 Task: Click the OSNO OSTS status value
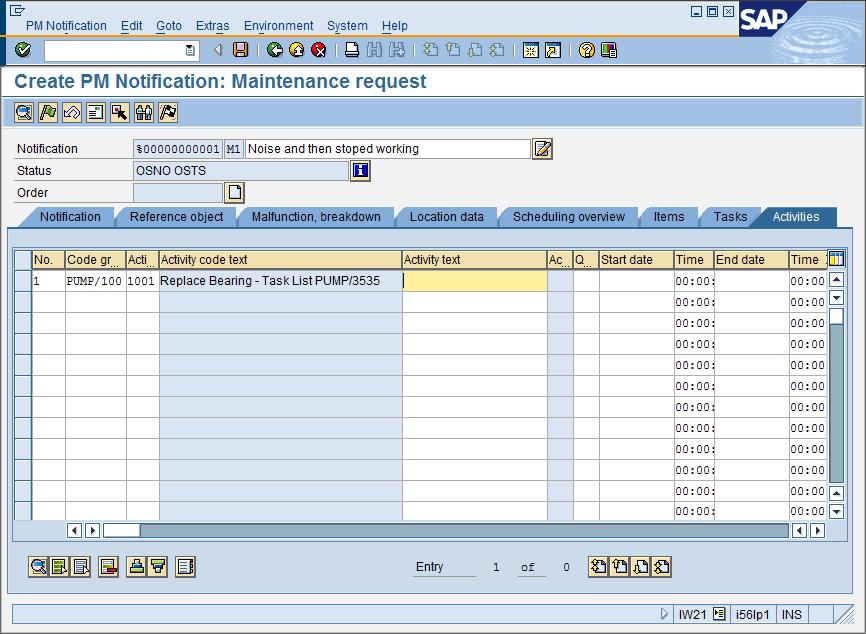click(x=240, y=171)
